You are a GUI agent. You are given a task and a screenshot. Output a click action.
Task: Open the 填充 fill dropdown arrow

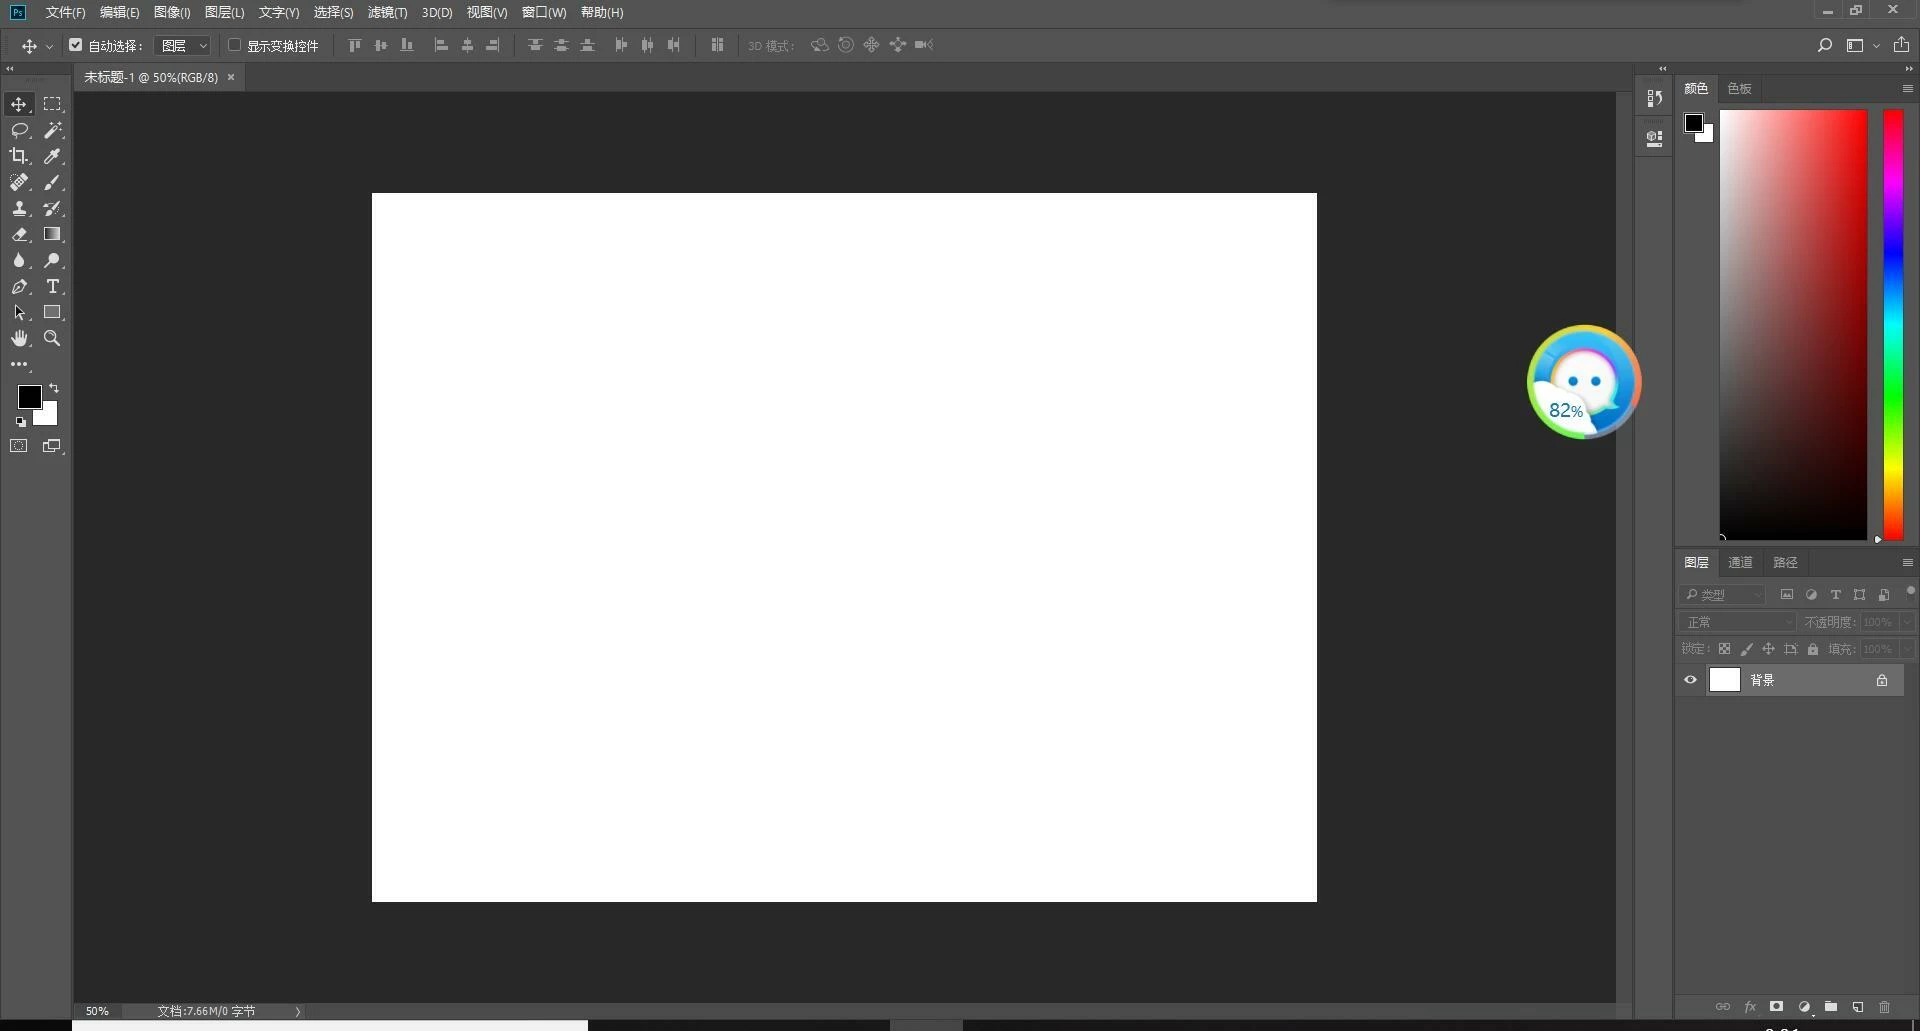point(1907,649)
